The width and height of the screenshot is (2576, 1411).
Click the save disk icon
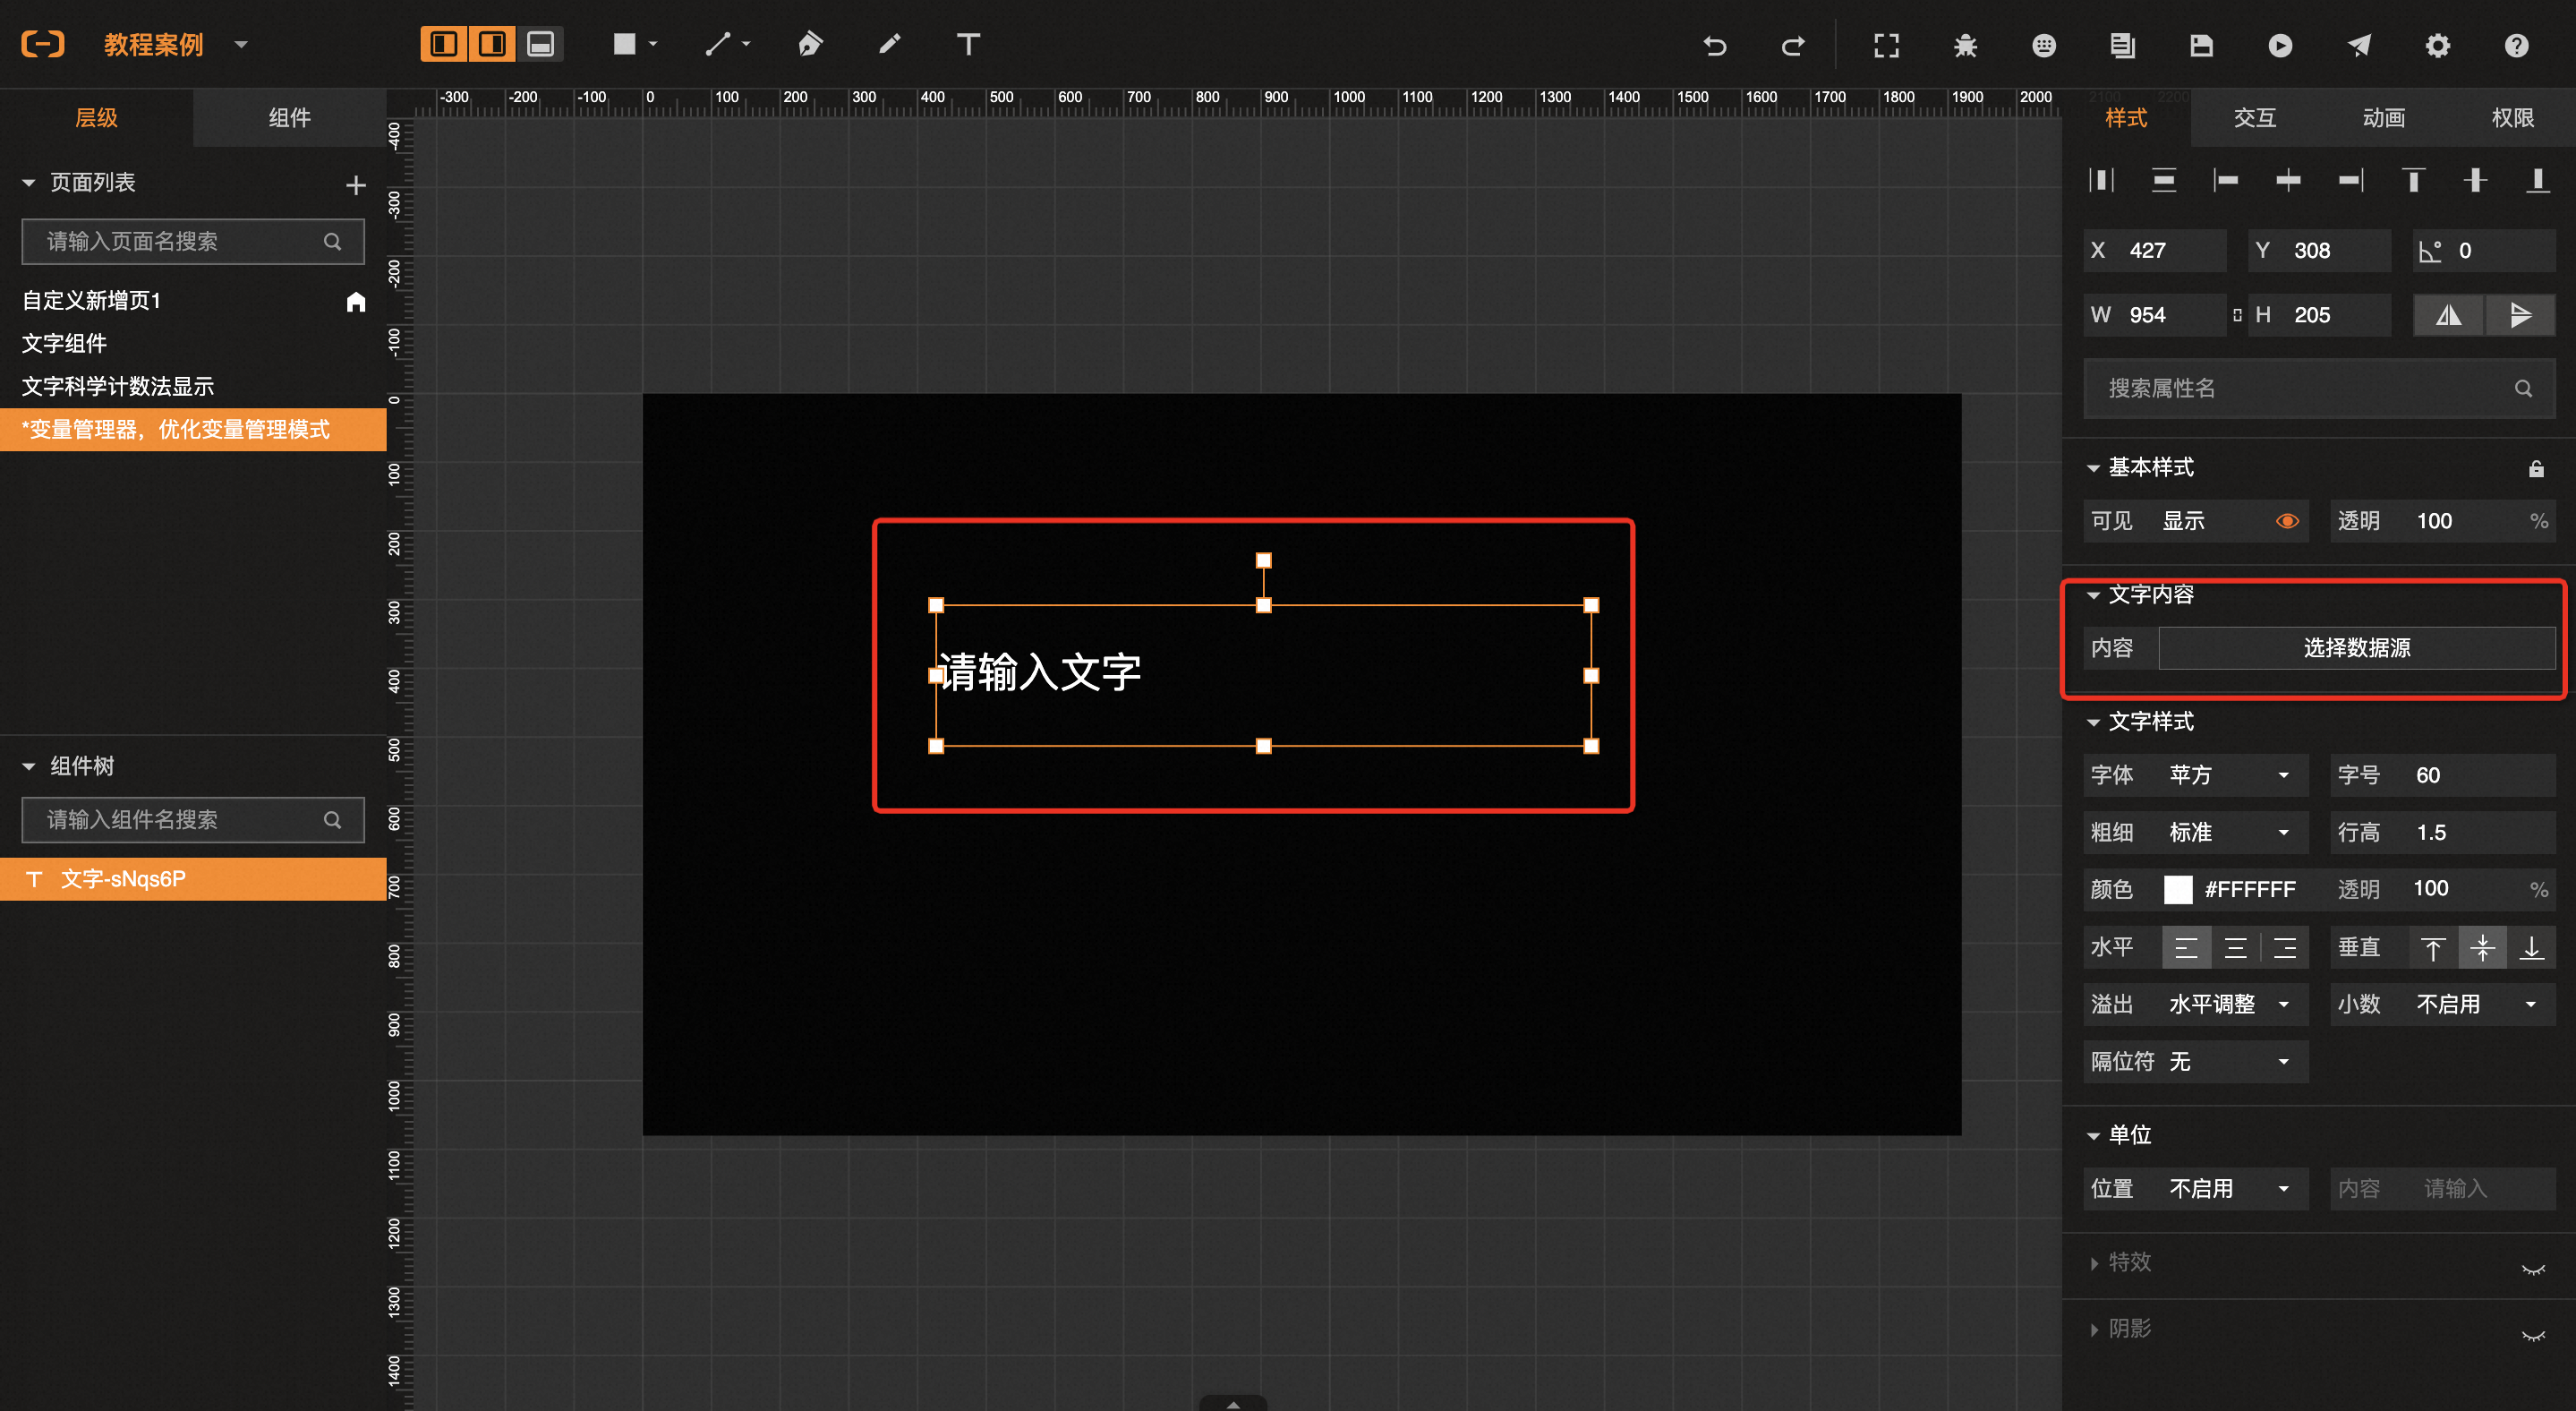tap(2201, 45)
